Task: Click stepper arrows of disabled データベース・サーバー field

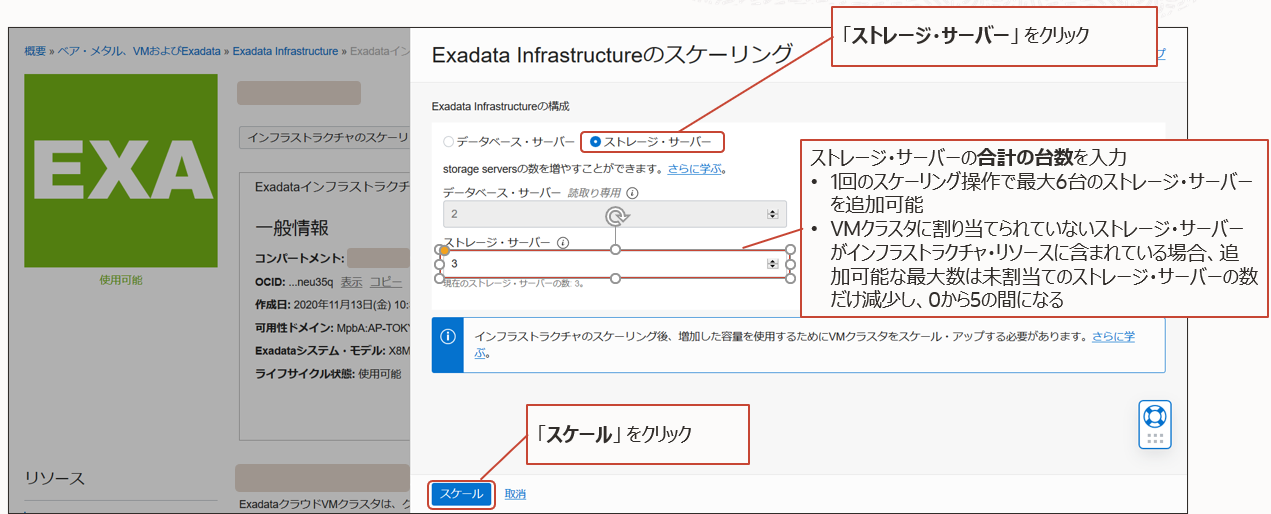Action: coord(771,214)
